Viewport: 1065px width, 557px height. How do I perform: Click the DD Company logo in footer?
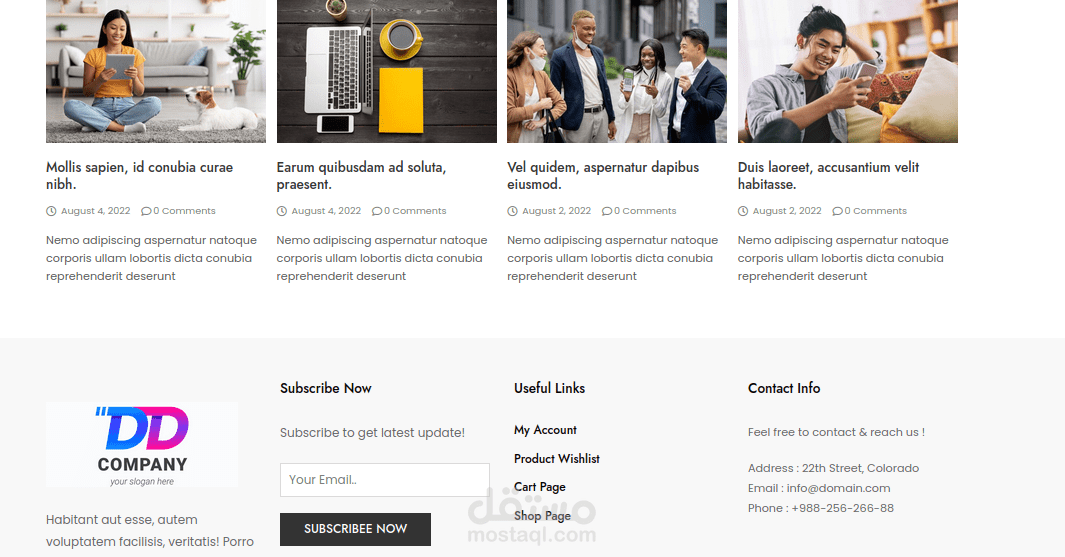tap(142, 445)
